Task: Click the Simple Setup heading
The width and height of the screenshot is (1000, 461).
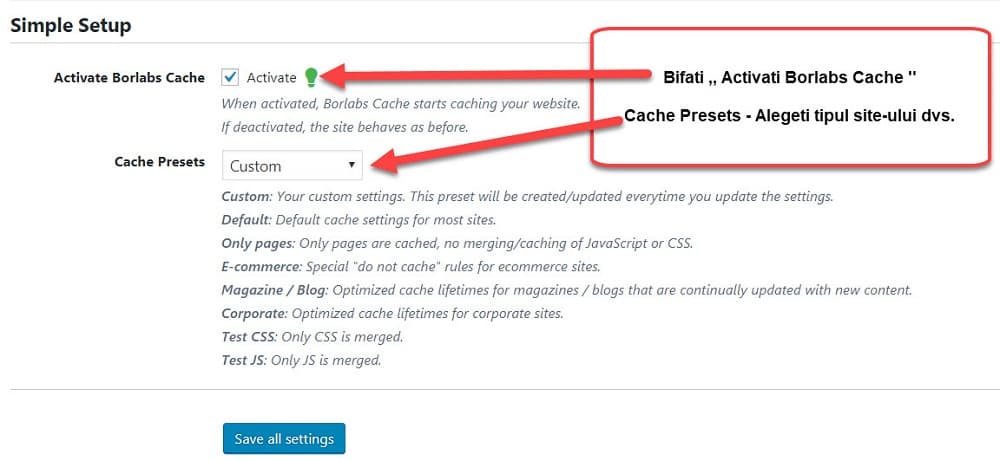Action: [70, 23]
